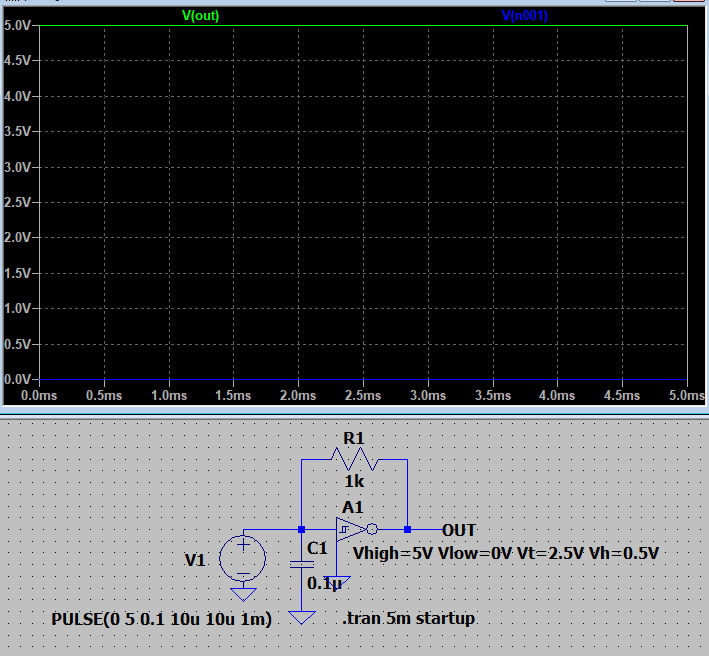Image resolution: width=709 pixels, height=656 pixels.
Task: Click the junction node at inverter output
Action: (x=408, y=529)
